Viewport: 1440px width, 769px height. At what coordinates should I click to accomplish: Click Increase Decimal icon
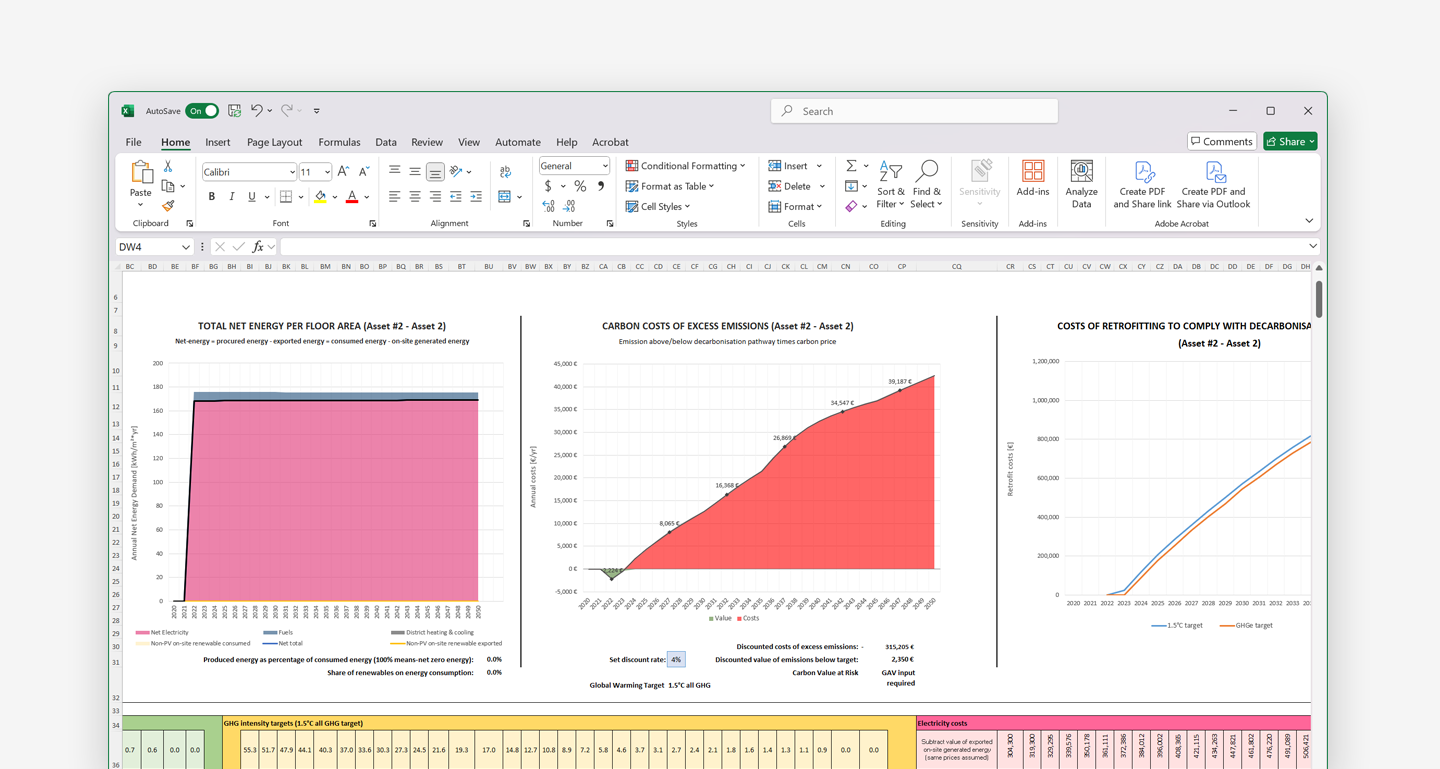pyautogui.click(x=549, y=206)
